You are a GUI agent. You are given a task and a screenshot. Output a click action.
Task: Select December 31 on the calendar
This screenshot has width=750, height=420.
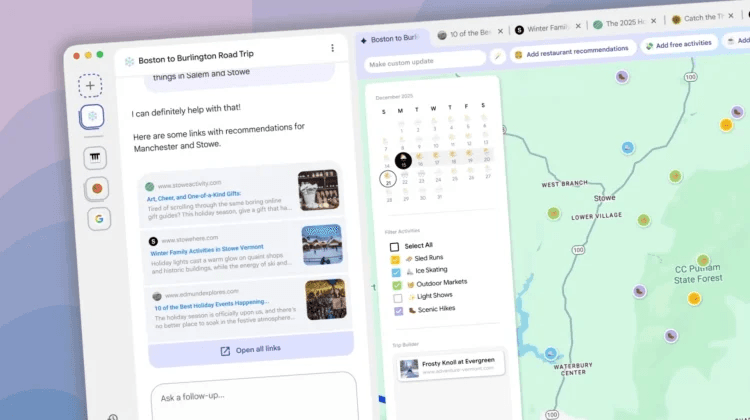(439, 193)
